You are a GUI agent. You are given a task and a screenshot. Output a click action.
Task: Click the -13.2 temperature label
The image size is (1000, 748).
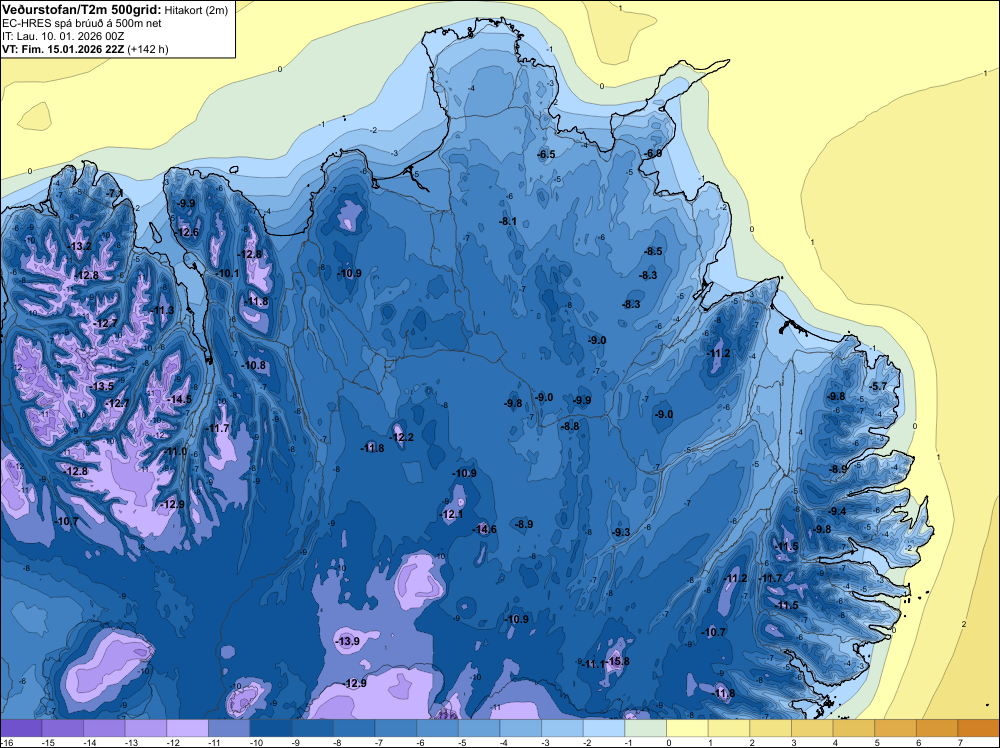tap(80, 246)
